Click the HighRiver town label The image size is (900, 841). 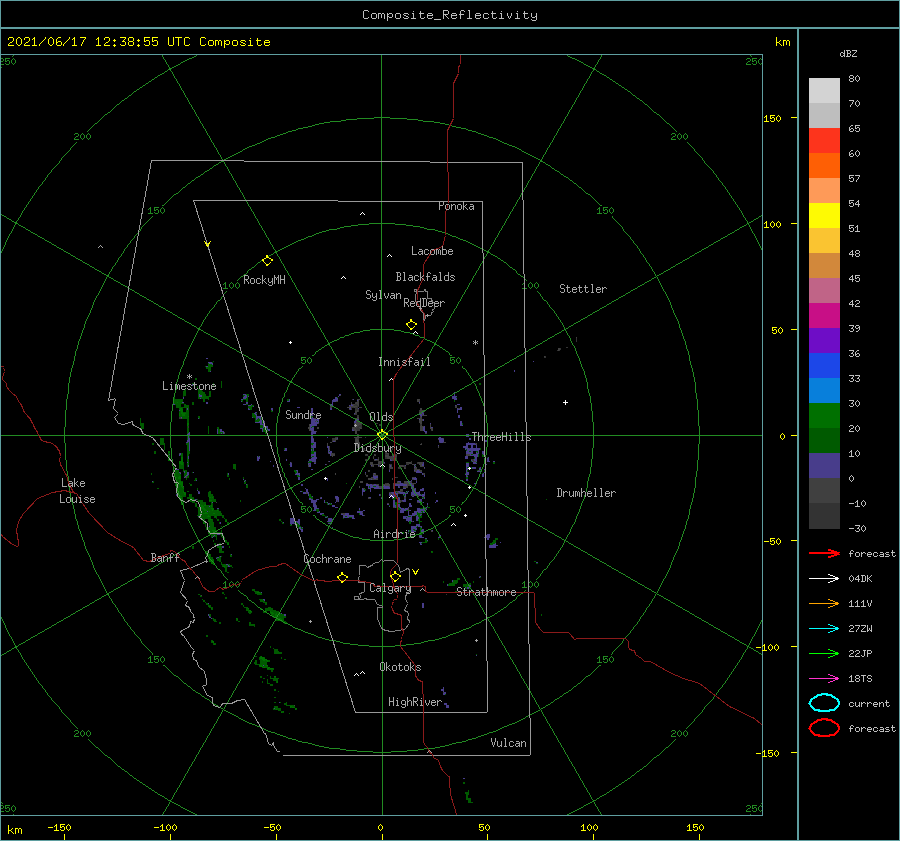pyautogui.click(x=415, y=702)
